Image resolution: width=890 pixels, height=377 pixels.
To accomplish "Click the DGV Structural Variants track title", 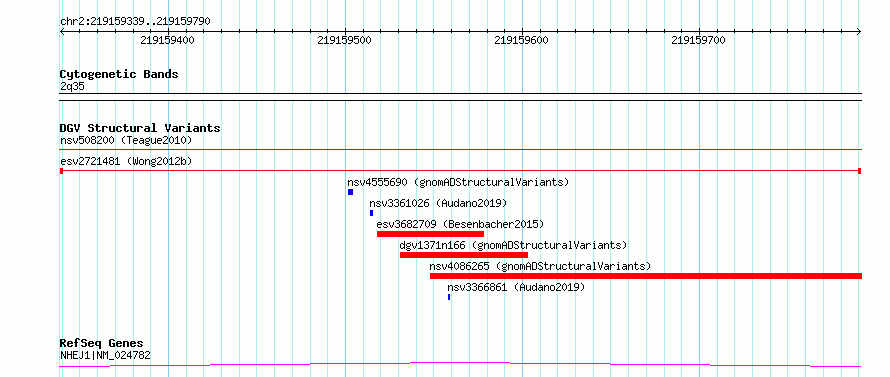I will (140, 128).
